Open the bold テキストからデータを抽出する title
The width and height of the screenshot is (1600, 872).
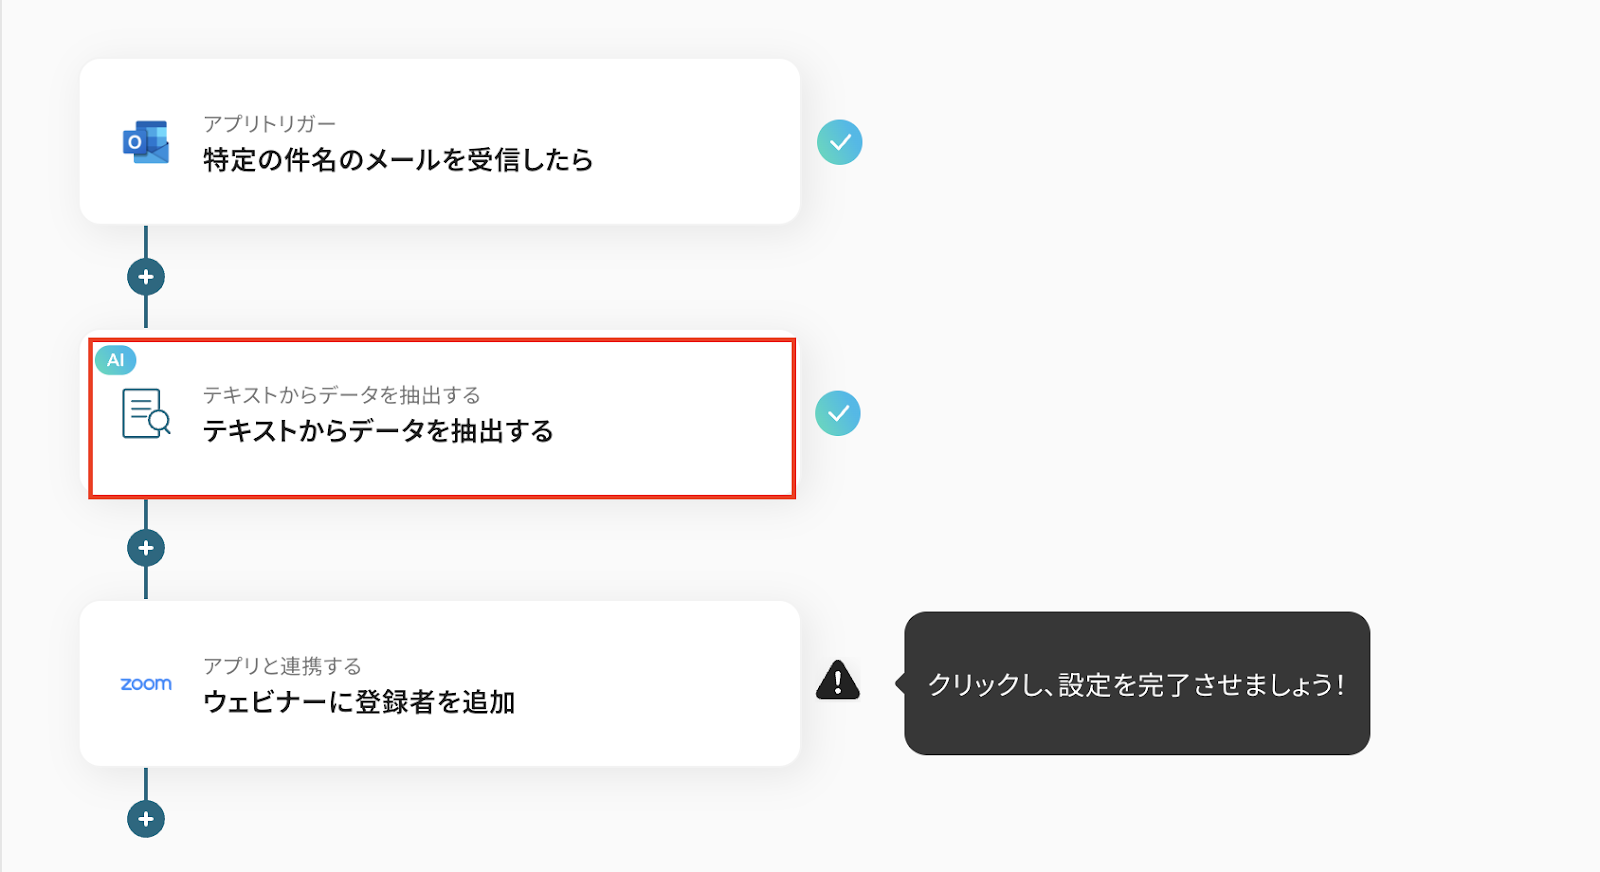378,431
